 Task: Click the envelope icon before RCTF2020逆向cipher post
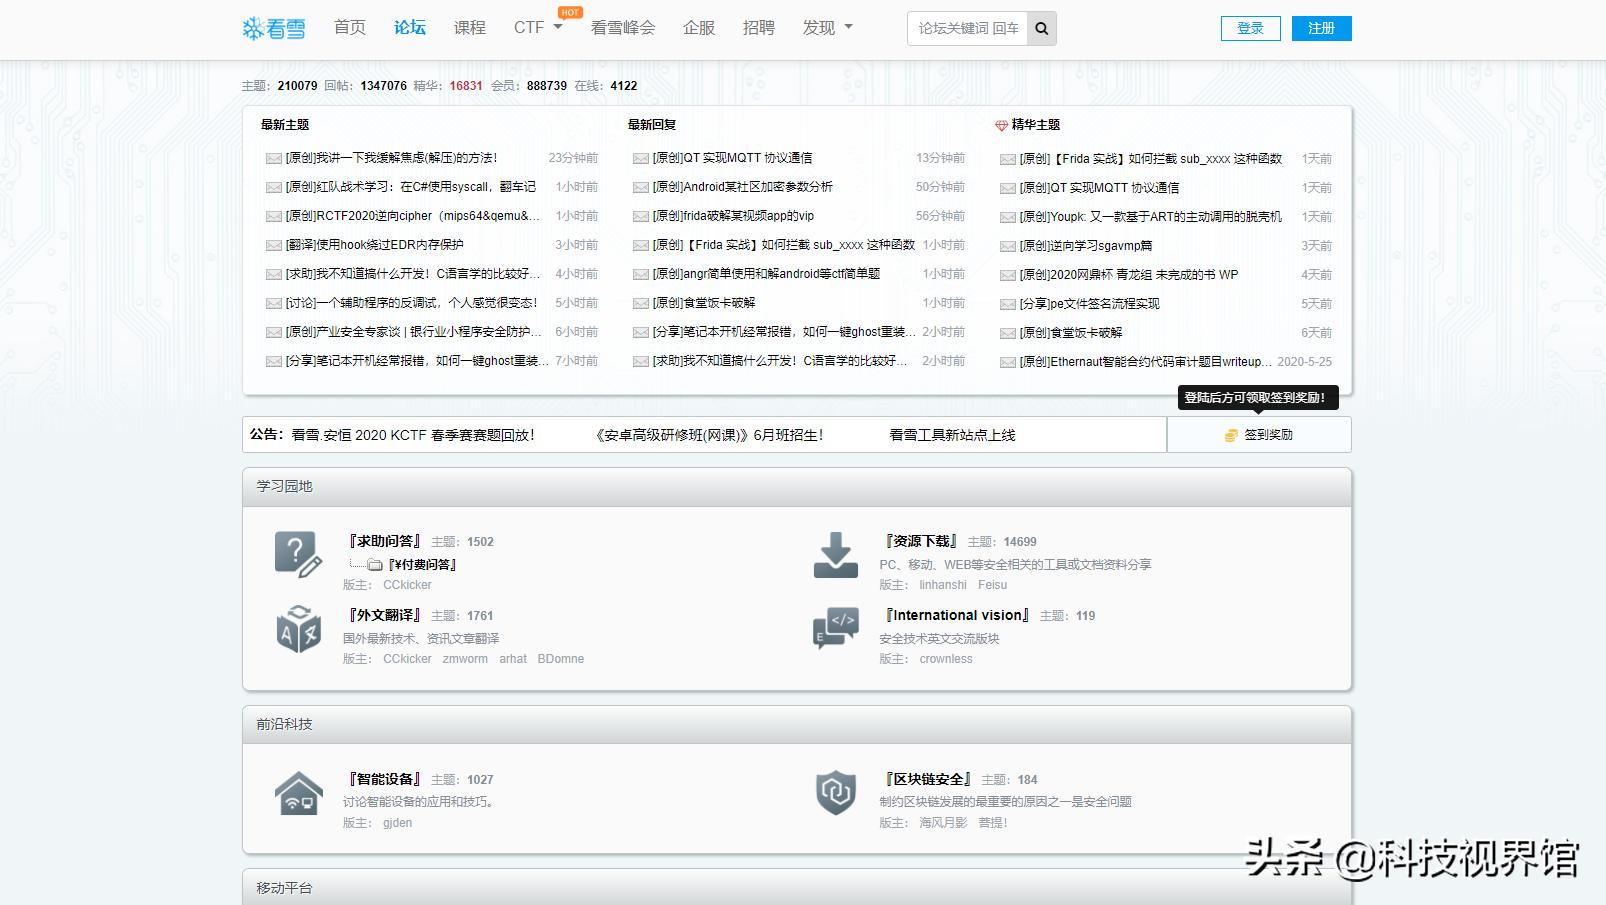coord(272,215)
